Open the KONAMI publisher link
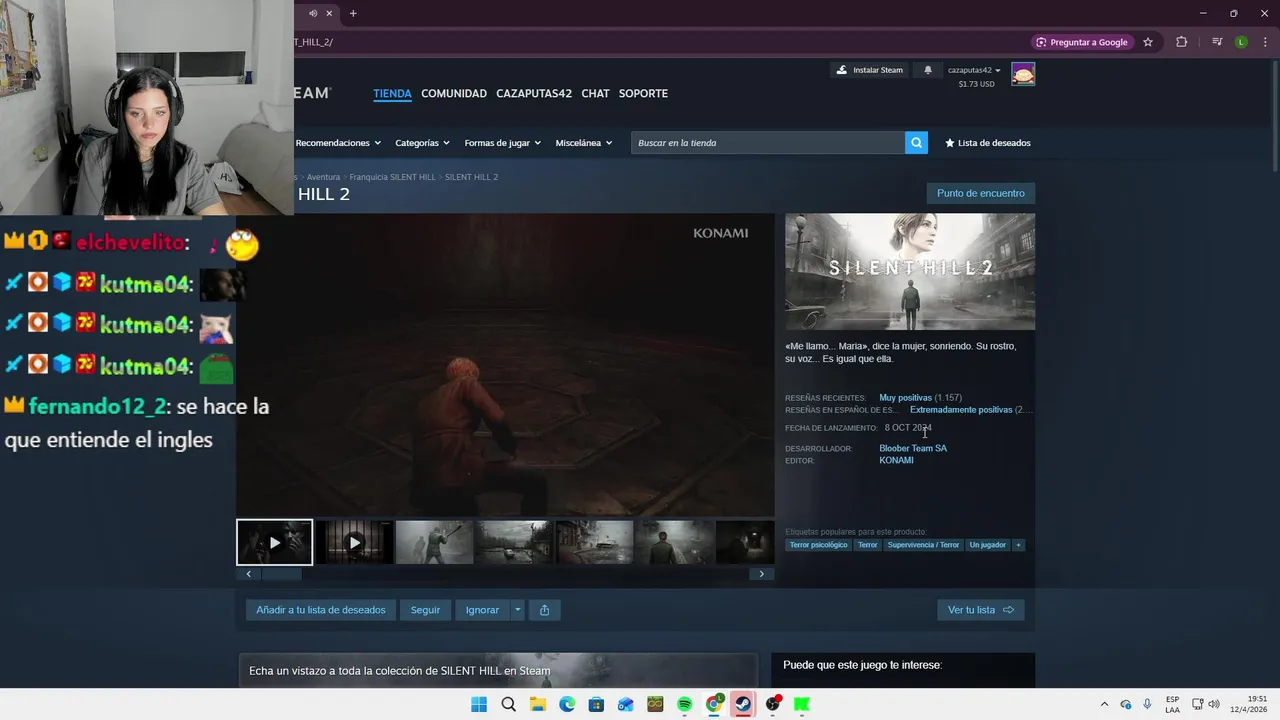The width and height of the screenshot is (1280, 720). click(x=896, y=460)
